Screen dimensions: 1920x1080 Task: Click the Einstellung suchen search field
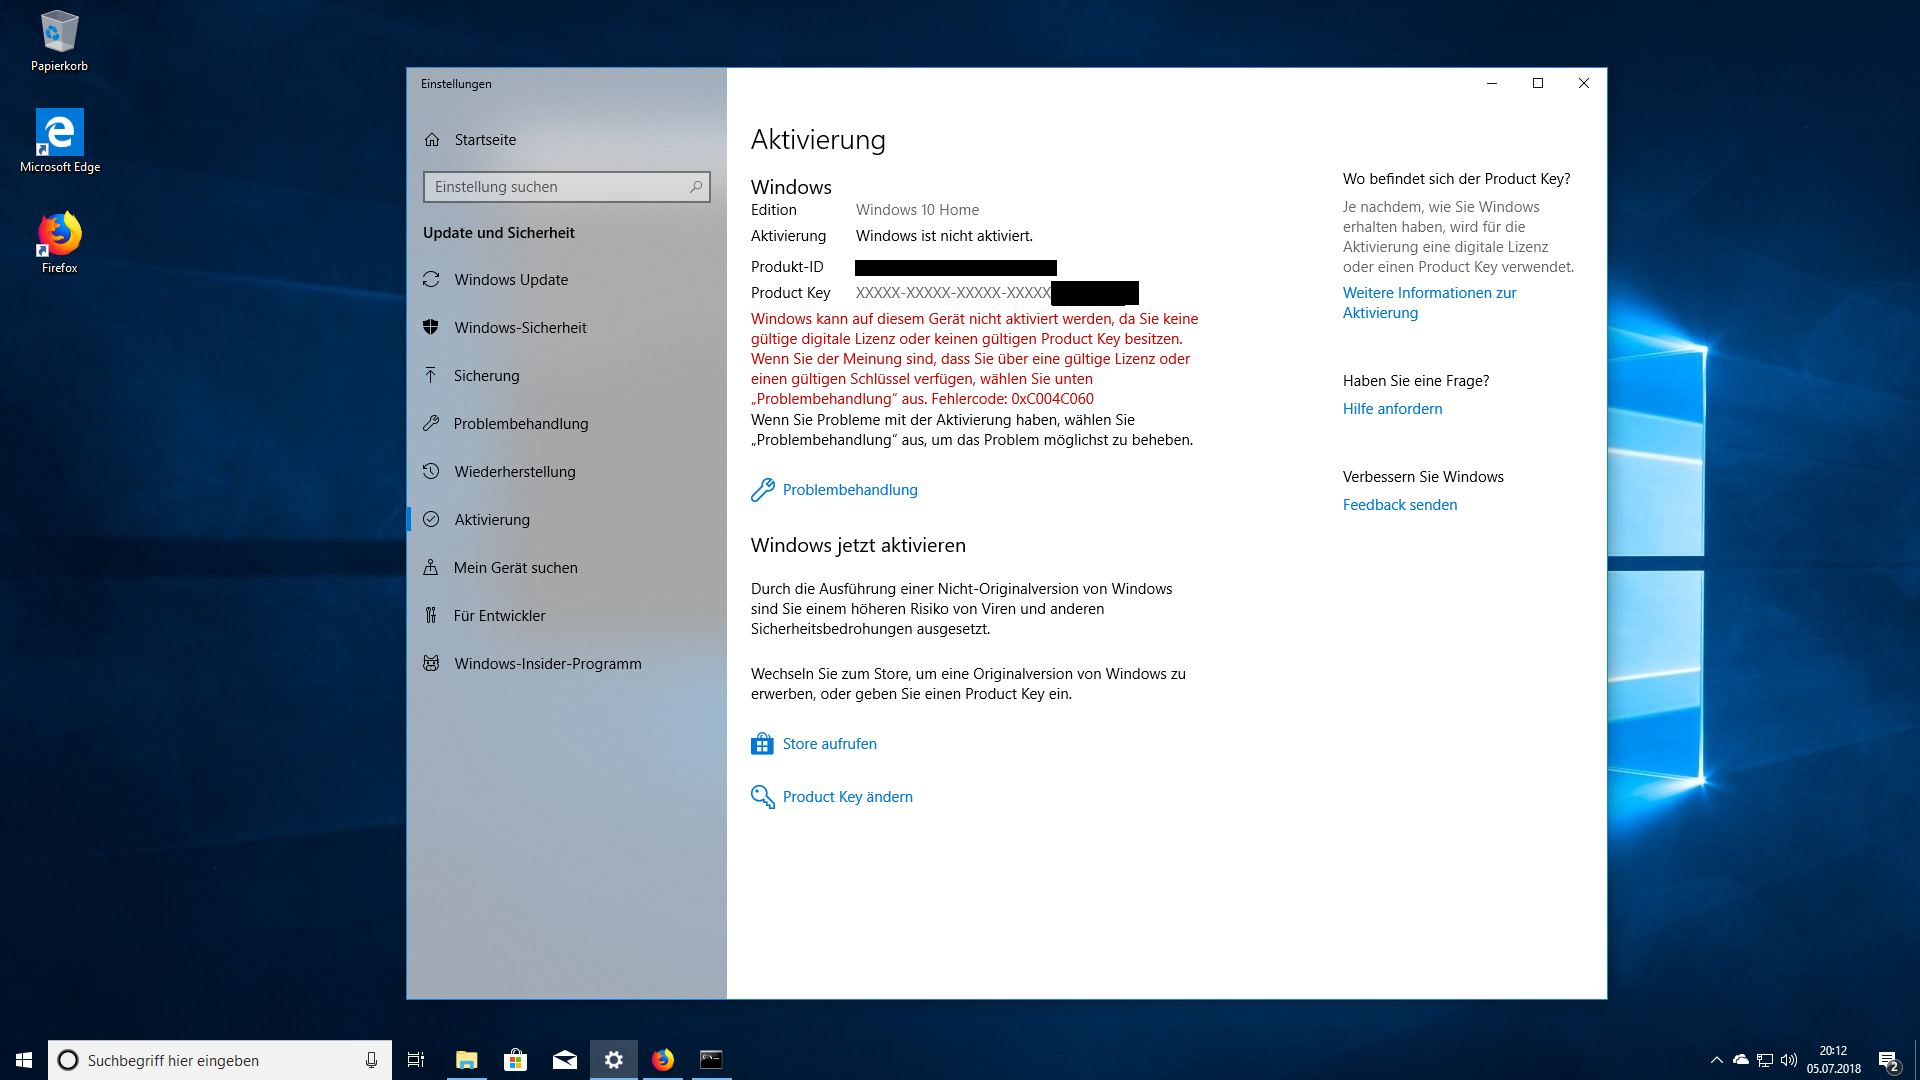(566, 187)
